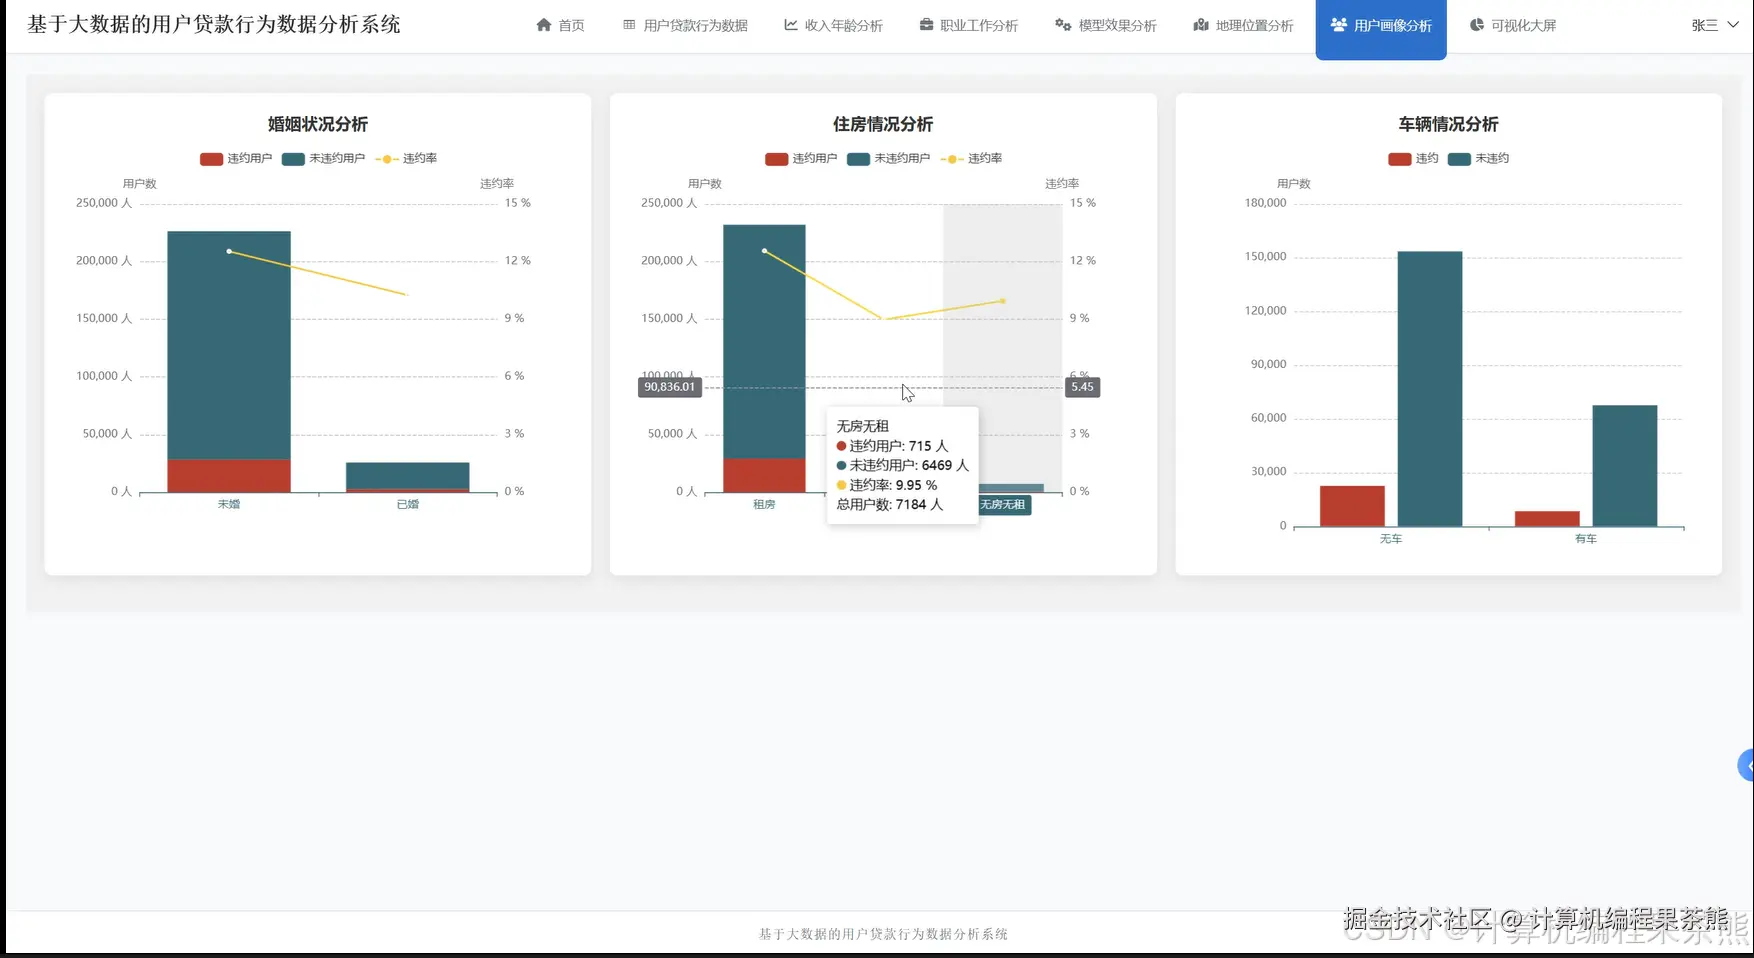This screenshot has width=1754, height=958.
Task: Click the 180,000 axis value in 车辆情况分析
Action: tap(1266, 203)
